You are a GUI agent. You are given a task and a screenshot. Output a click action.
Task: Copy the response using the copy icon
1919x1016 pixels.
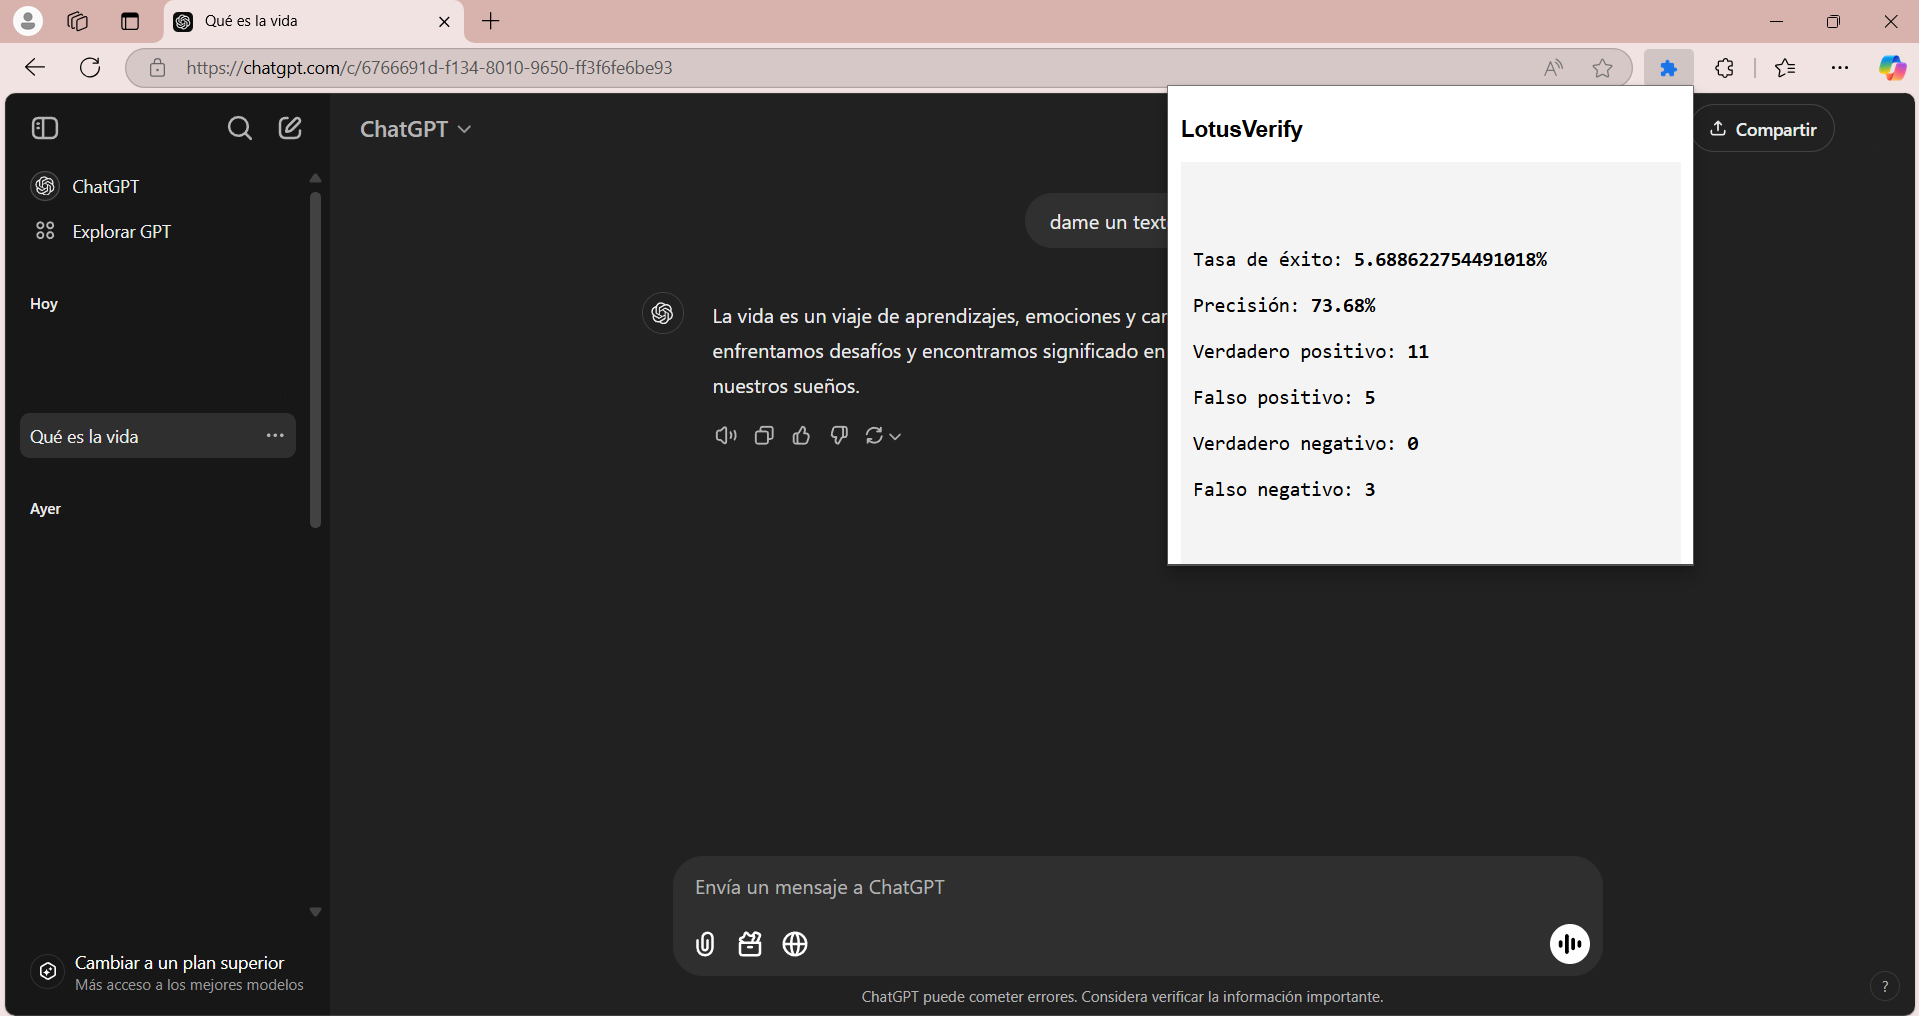pos(763,435)
